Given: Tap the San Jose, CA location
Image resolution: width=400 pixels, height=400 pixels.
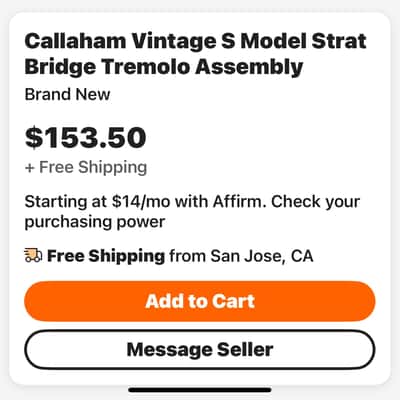Looking at the screenshot, I should 262,256.
